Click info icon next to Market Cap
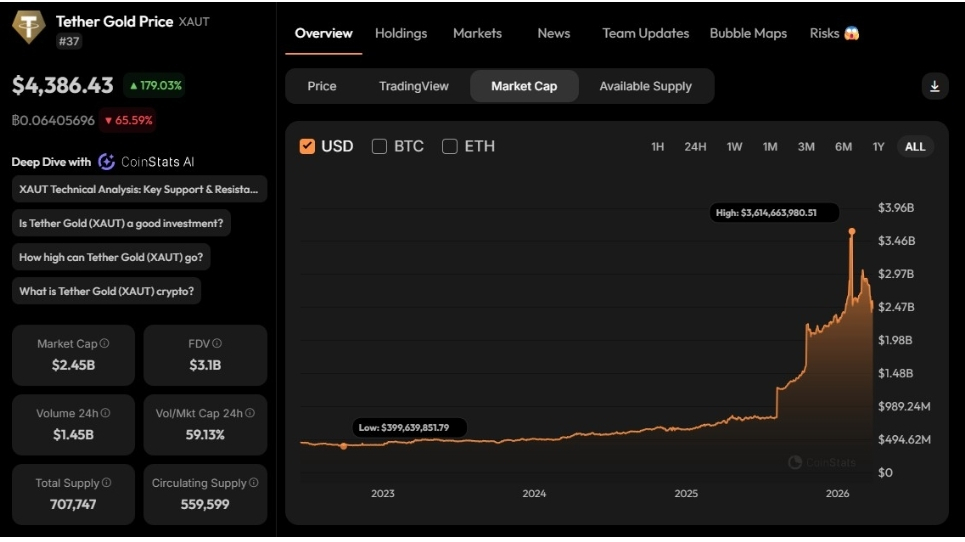Image resolution: width=965 pixels, height=542 pixels. 105,343
